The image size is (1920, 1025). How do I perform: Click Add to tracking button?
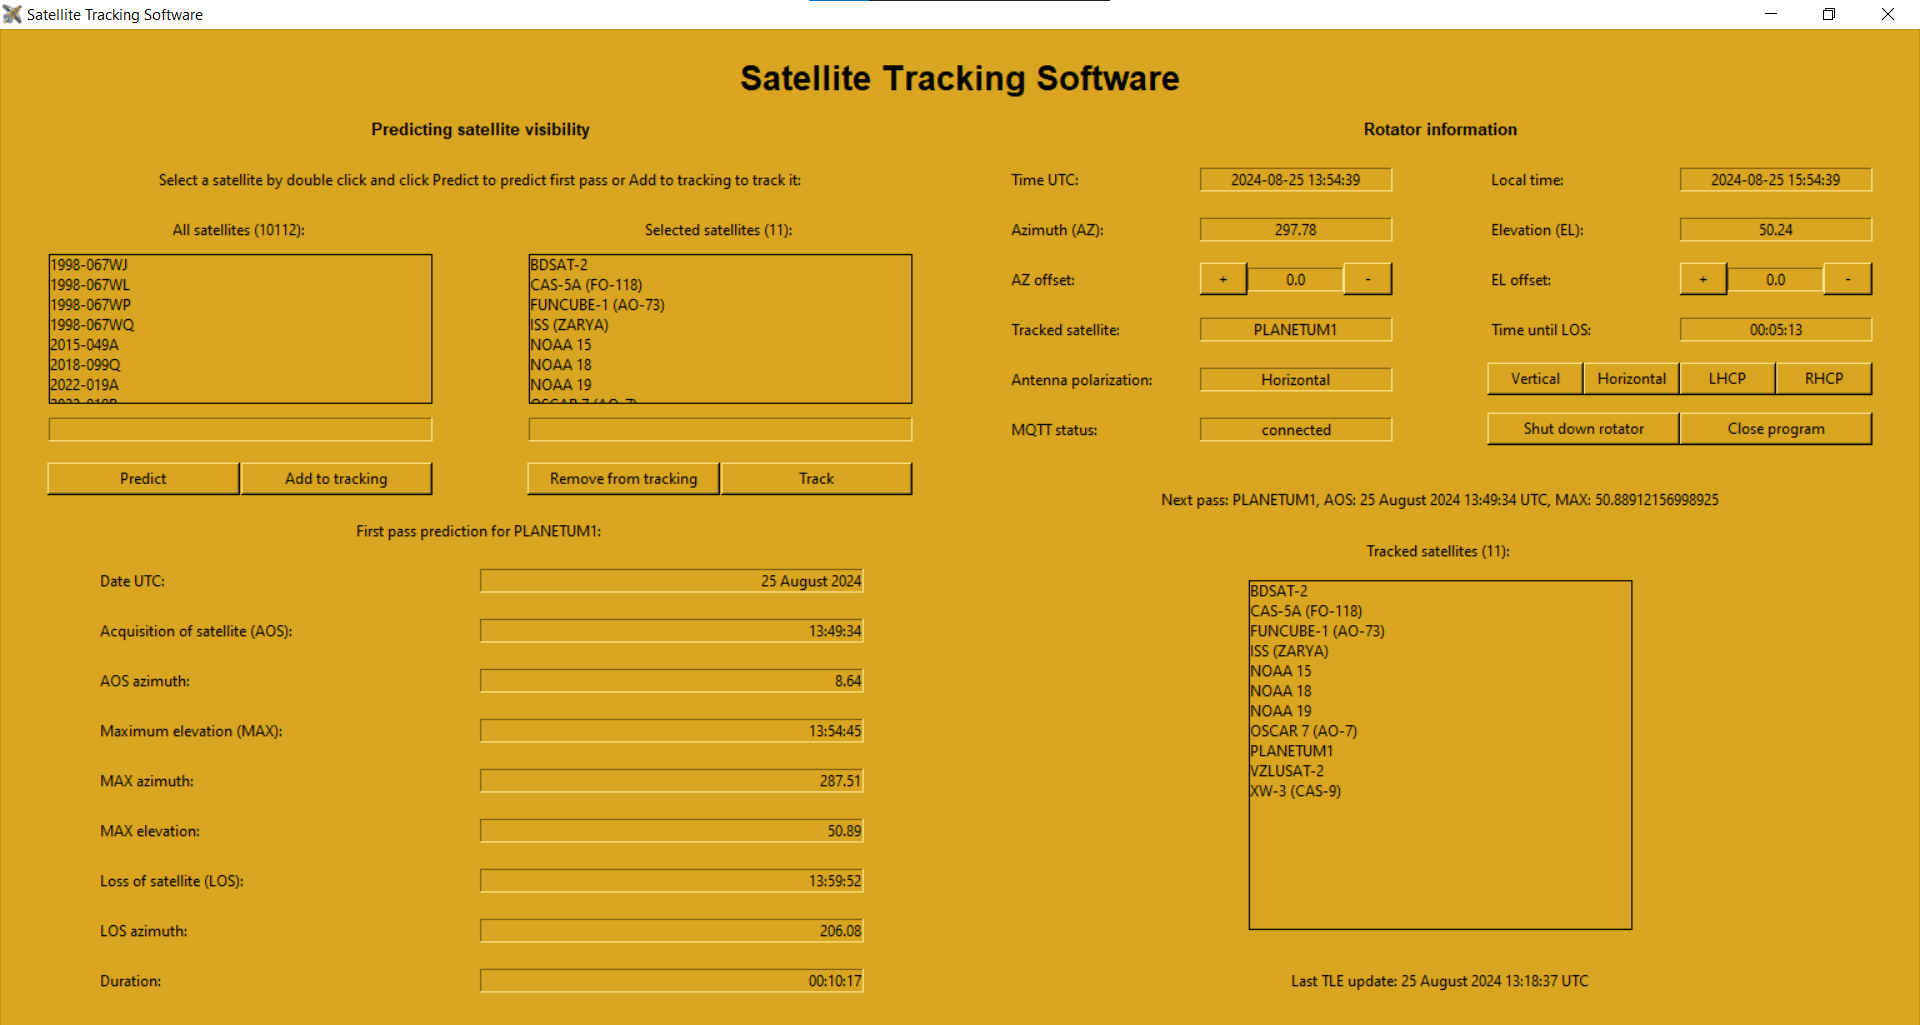point(336,478)
